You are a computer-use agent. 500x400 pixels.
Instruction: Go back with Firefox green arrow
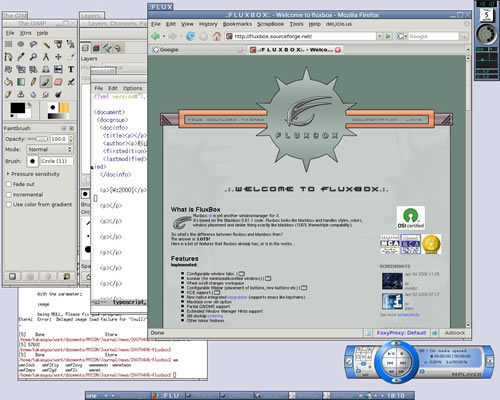coord(155,36)
